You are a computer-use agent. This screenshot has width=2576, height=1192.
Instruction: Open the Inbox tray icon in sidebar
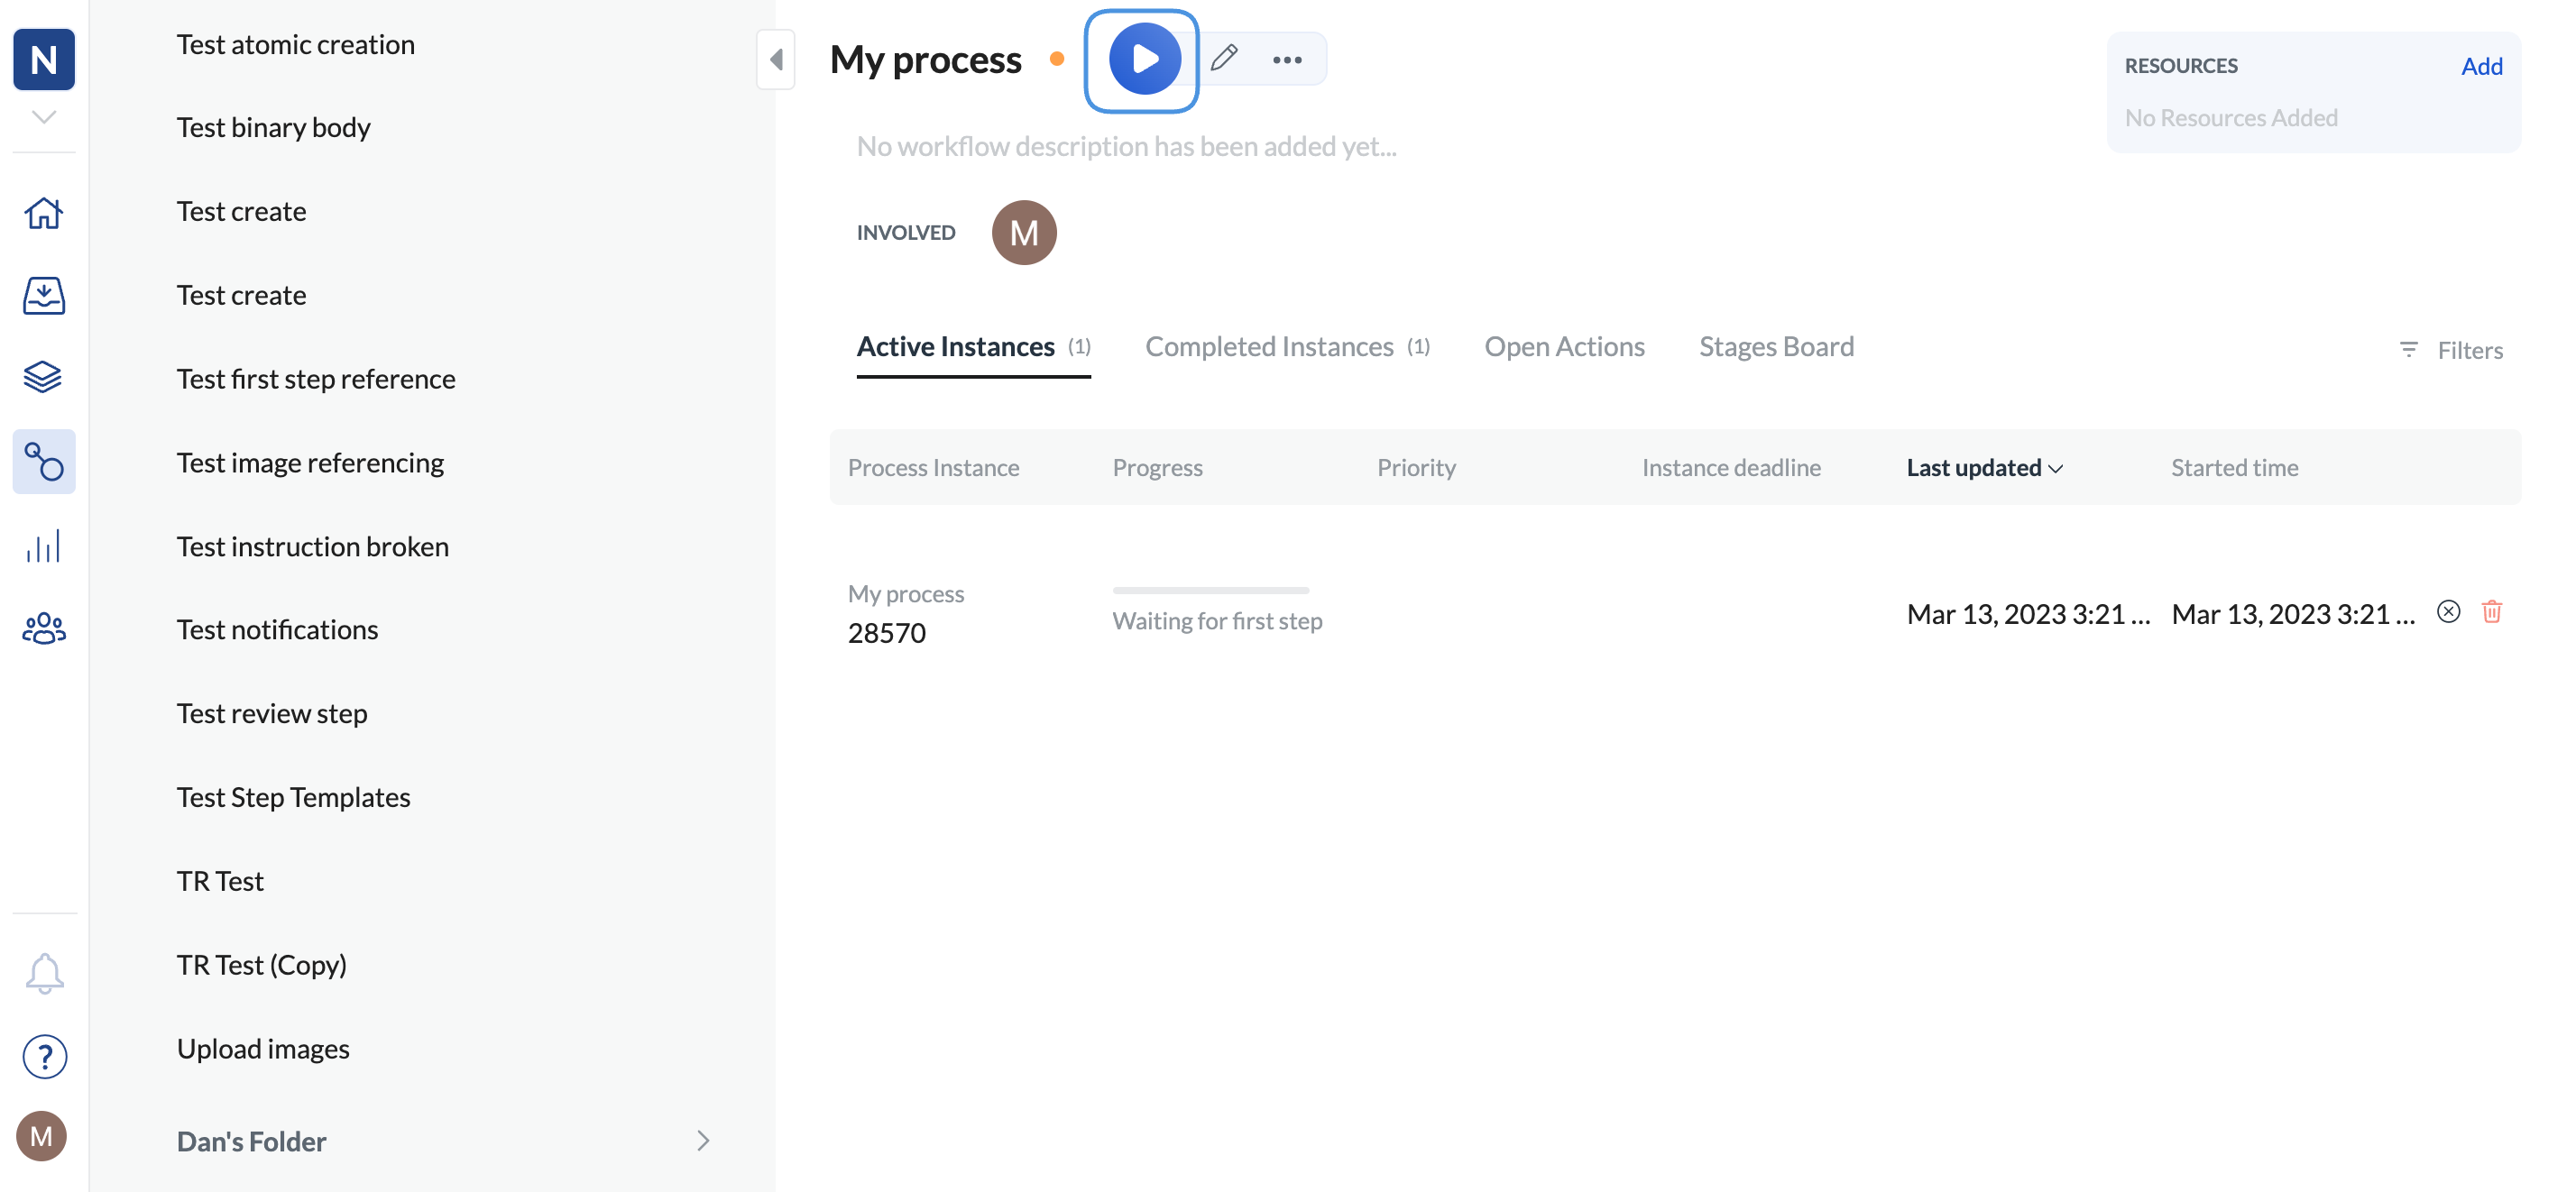coord(43,295)
